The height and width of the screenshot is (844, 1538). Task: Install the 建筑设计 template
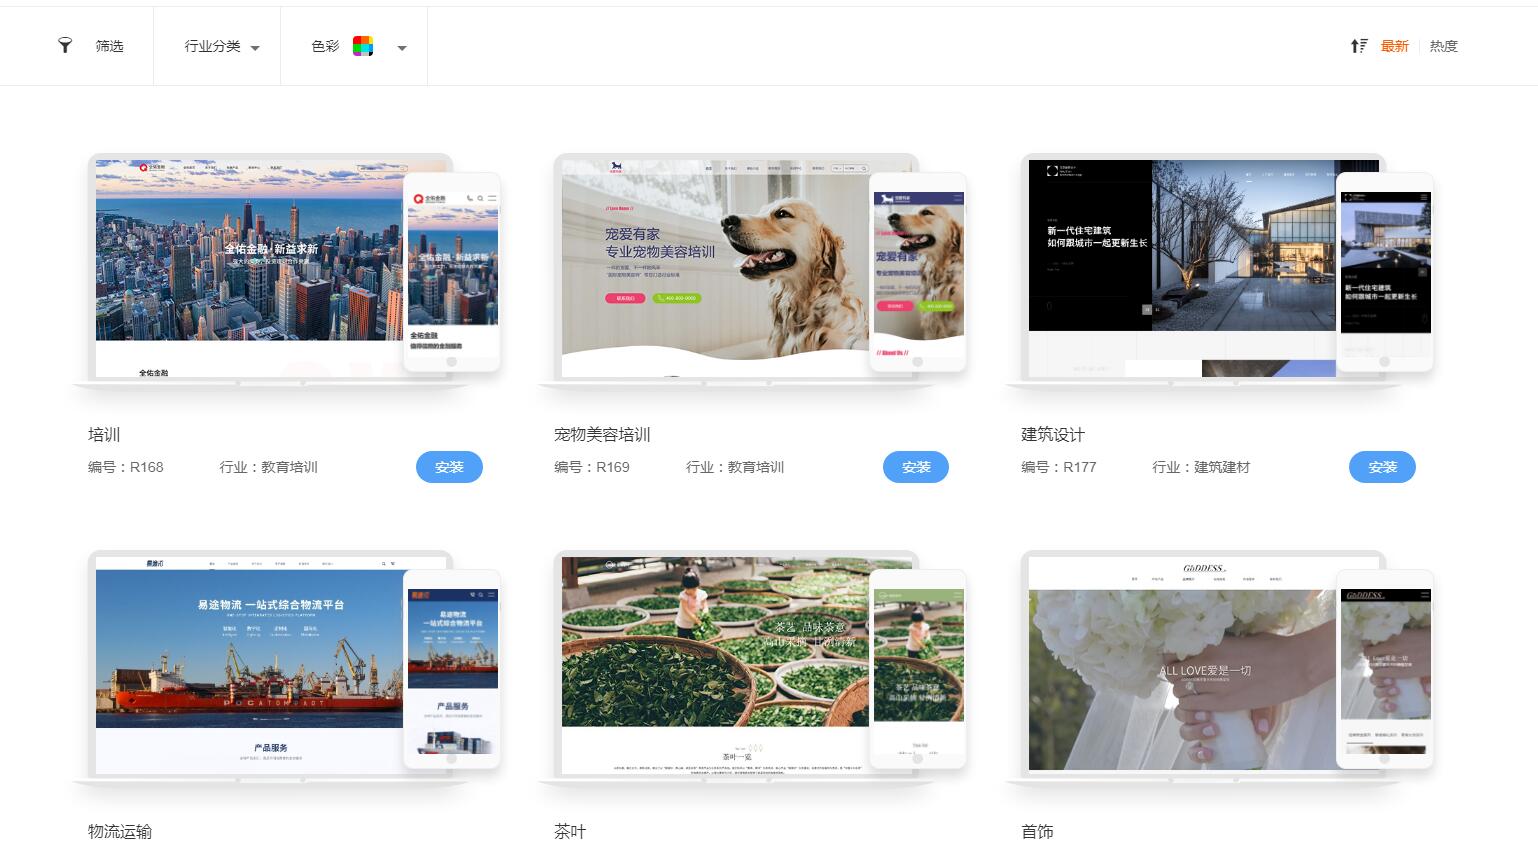(x=1382, y=467)
